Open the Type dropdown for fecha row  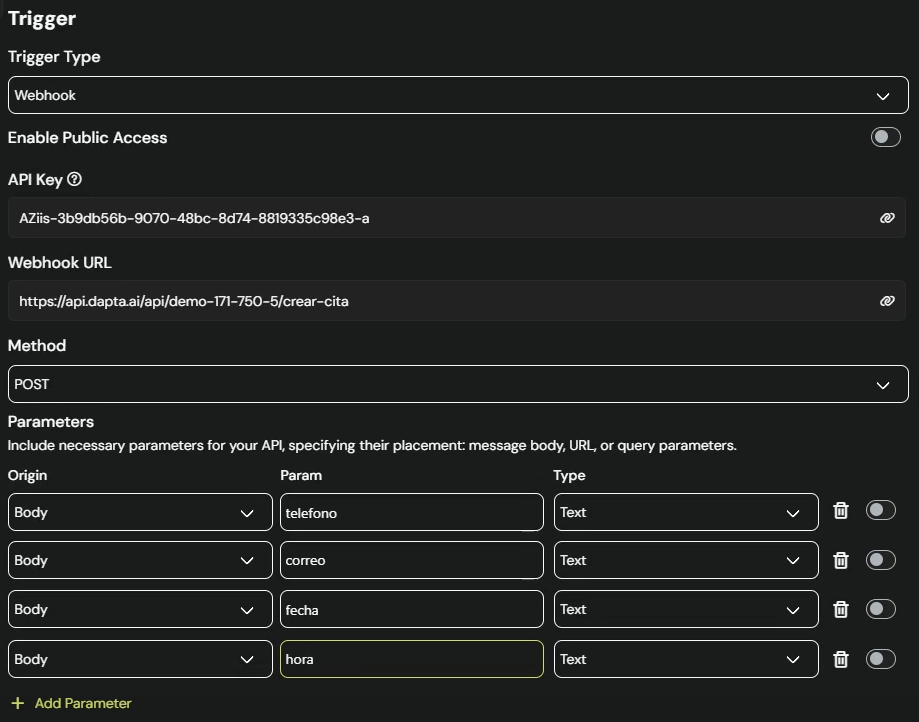pyautogui.click(x=686, y=609)
